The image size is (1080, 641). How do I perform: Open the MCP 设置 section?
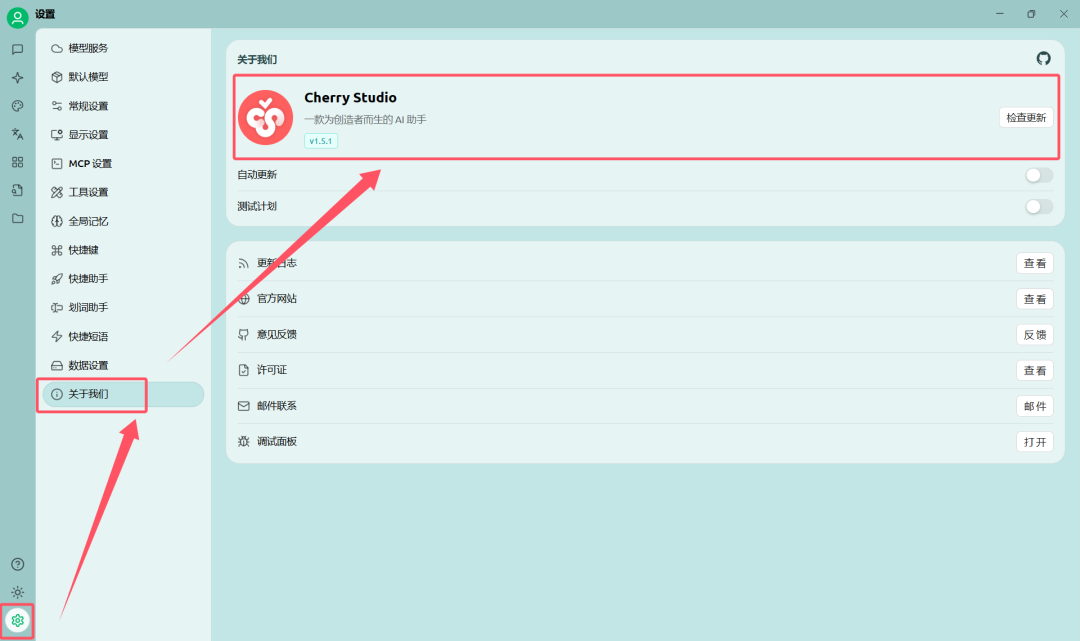click(123, 164)
